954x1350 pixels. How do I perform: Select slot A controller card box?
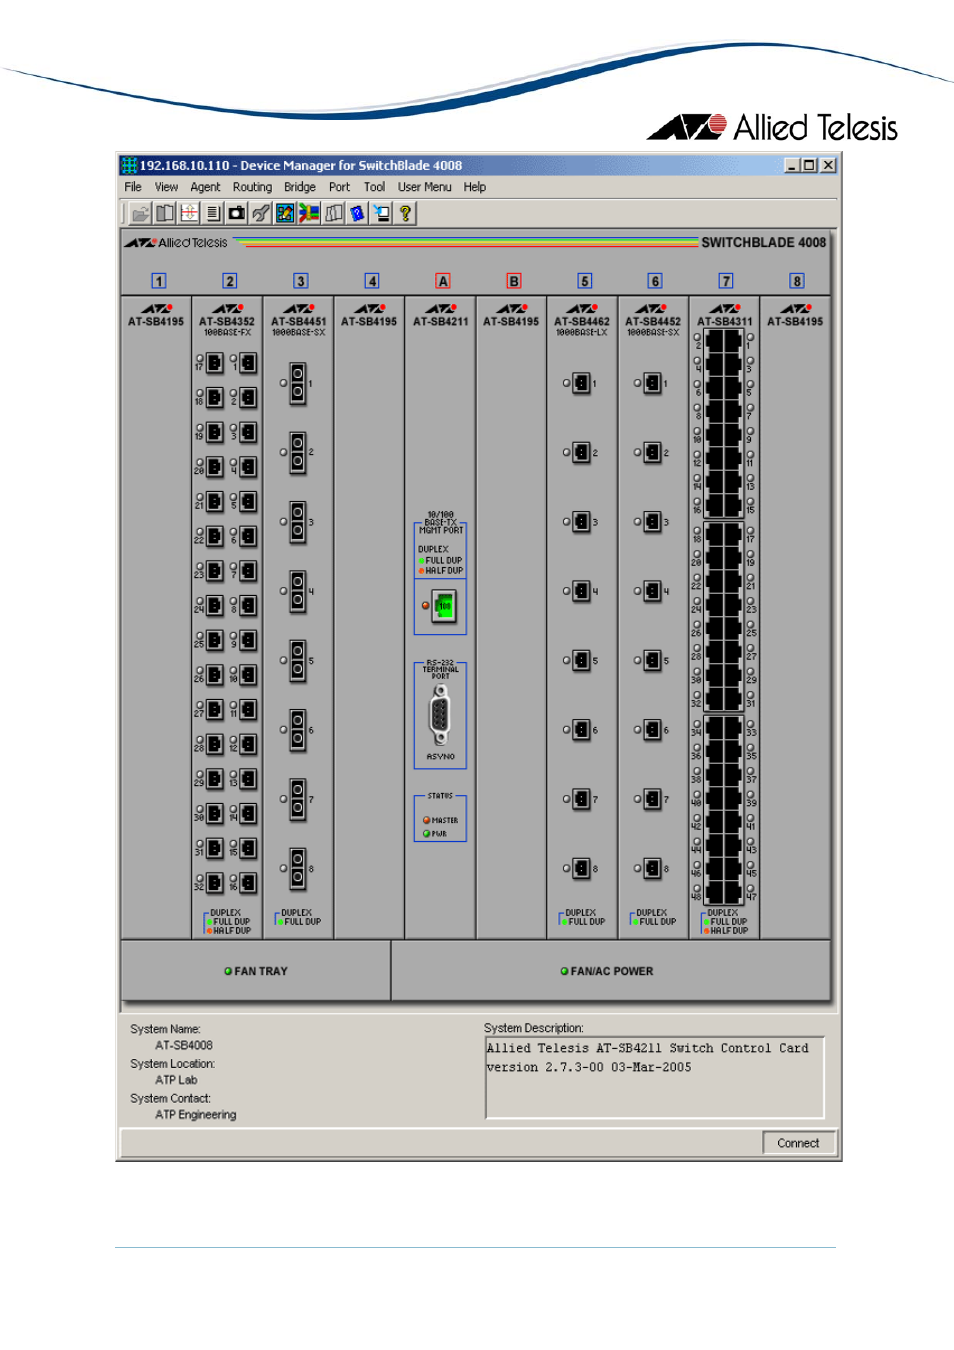[x=443, y=281]
